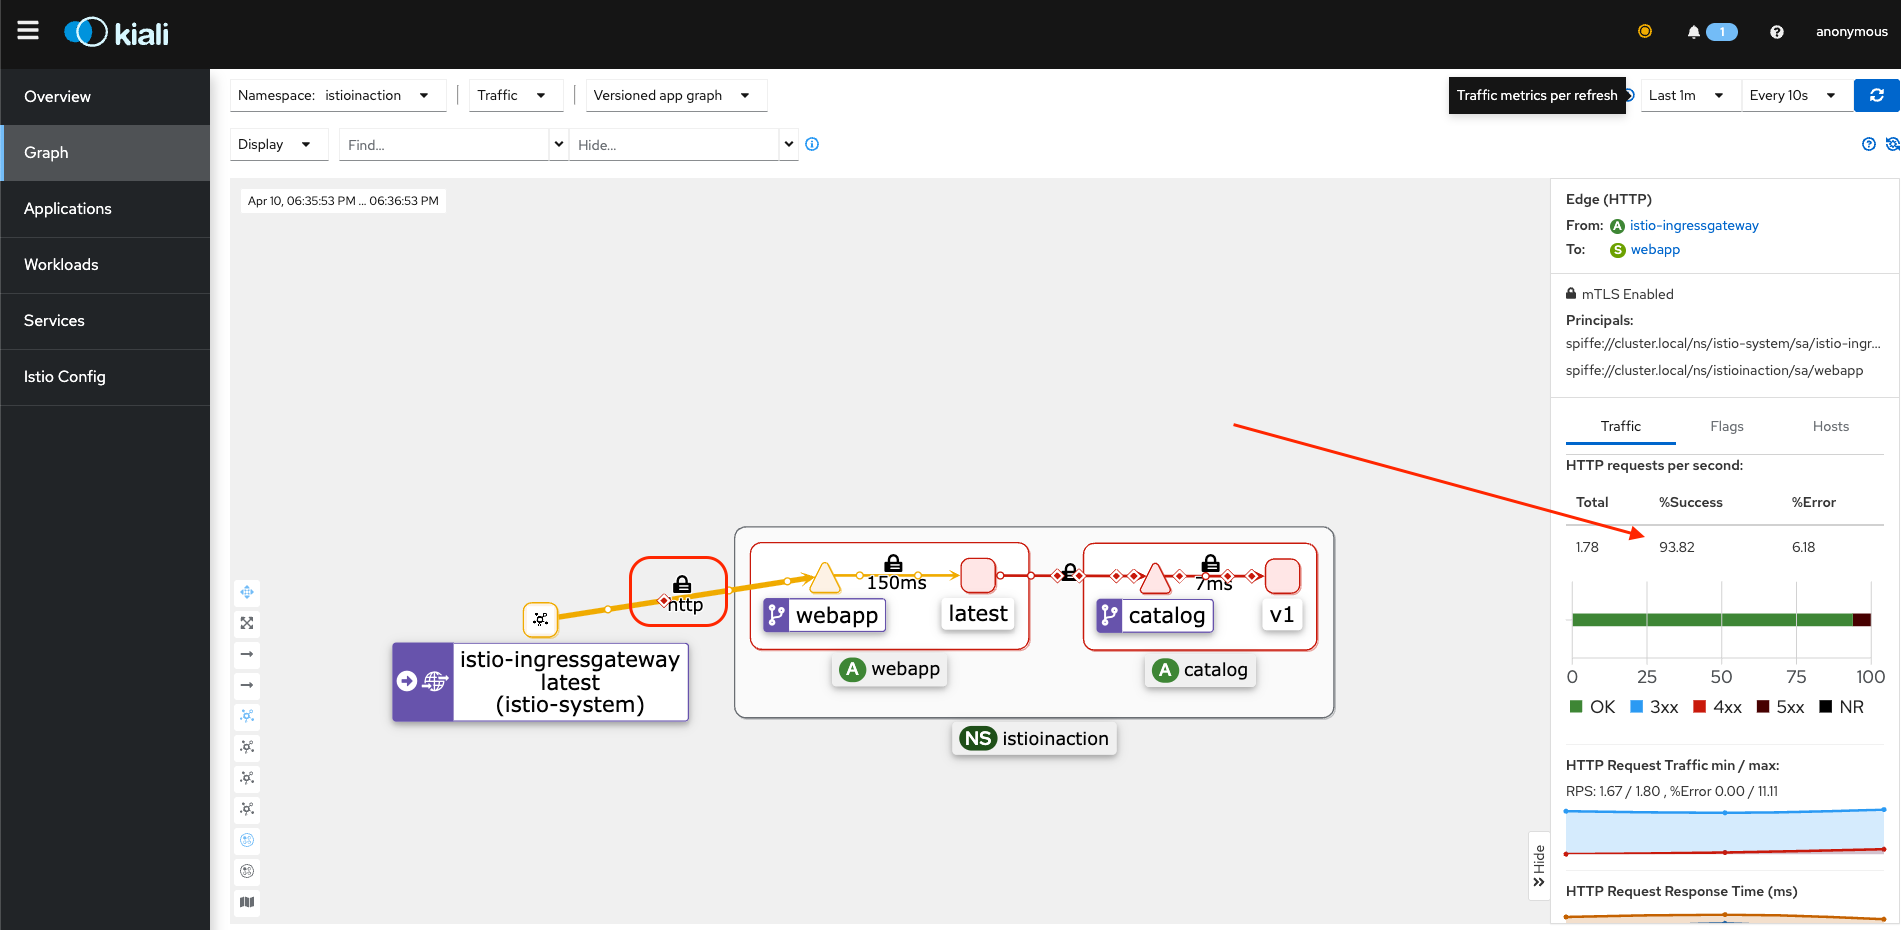Open Services in sidebar
This screenshot has height=930, width=1901.
pyautogui.click(x=105, y=321)
